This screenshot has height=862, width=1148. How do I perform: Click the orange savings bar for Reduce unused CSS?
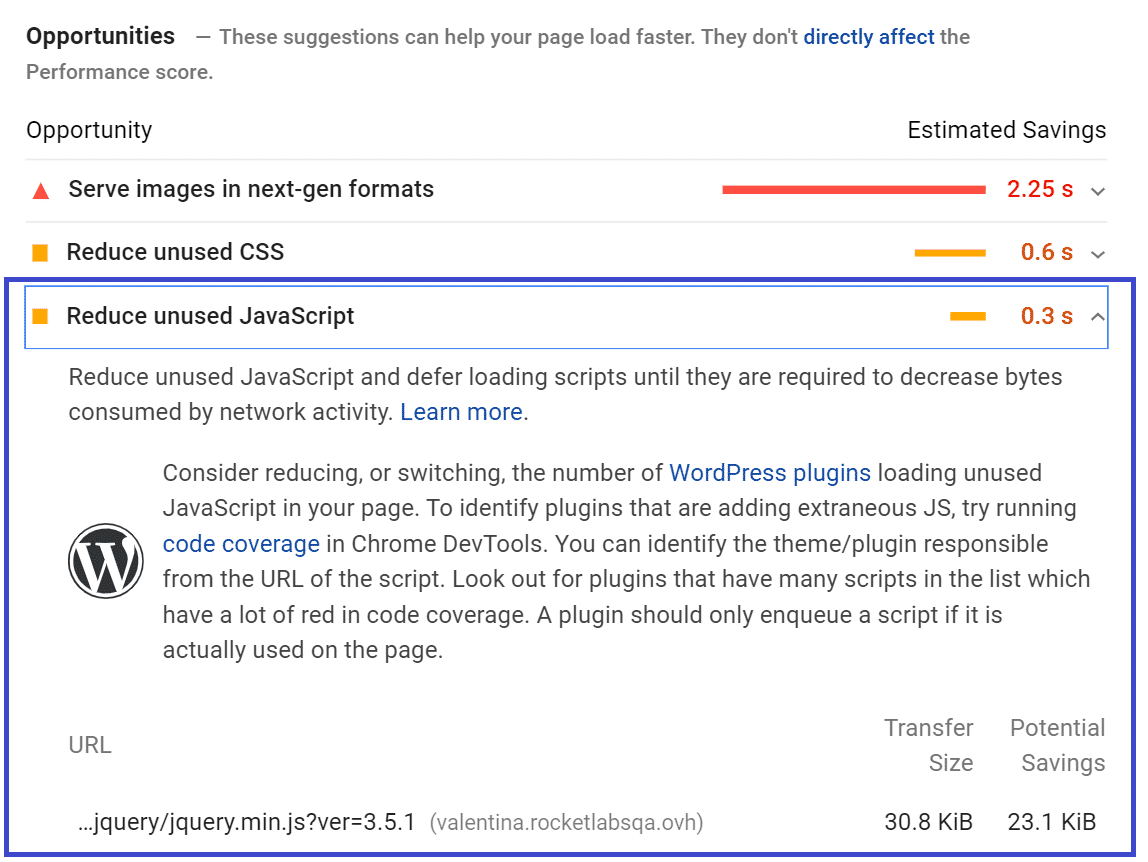949,253
